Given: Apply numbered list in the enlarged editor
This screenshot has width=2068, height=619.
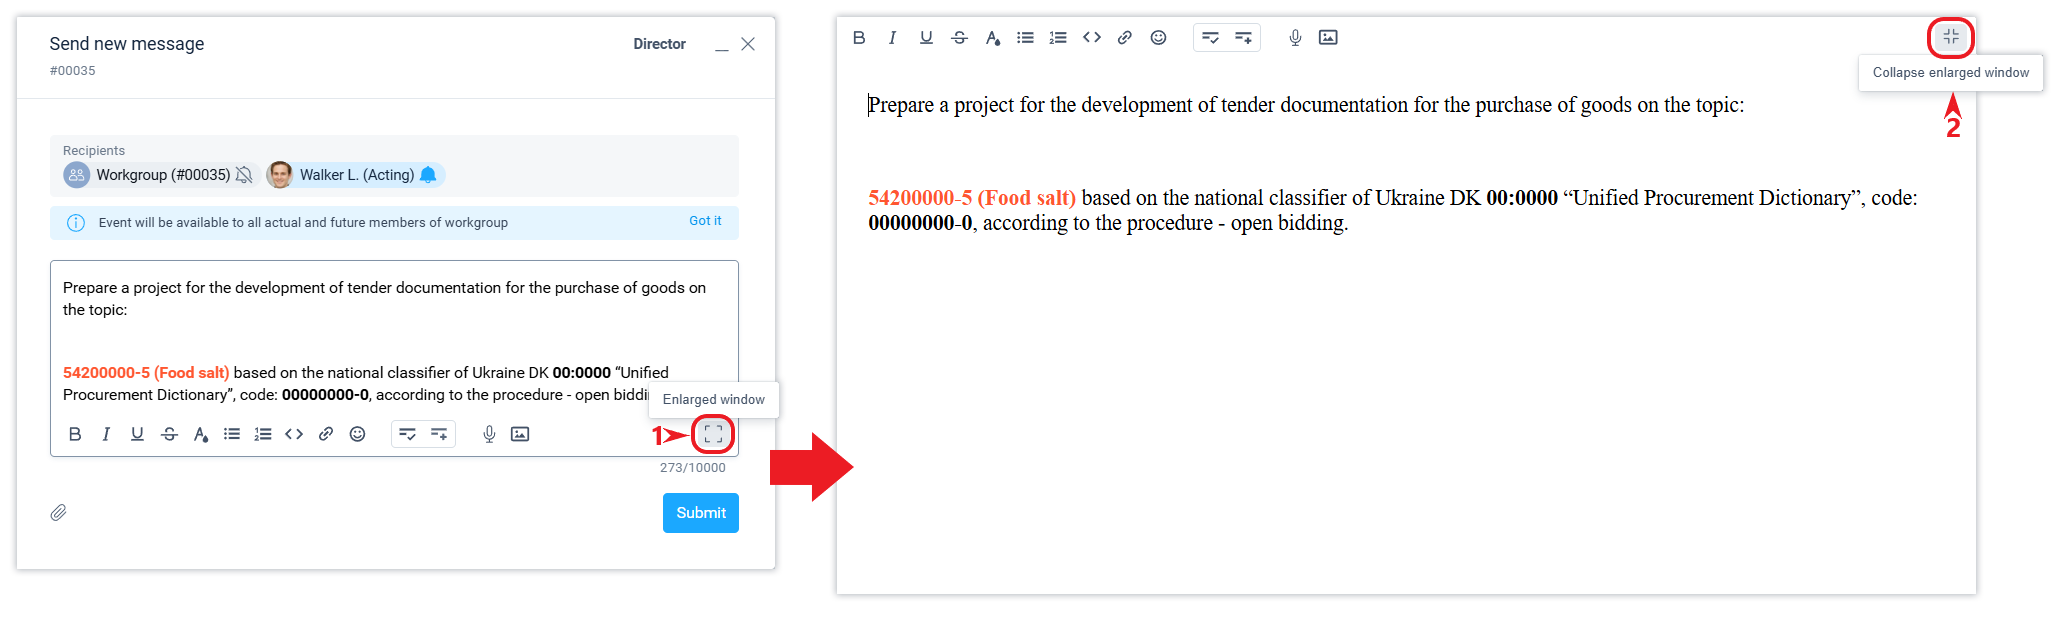Looking at the screenshot, I should [x=1058, y=38].
